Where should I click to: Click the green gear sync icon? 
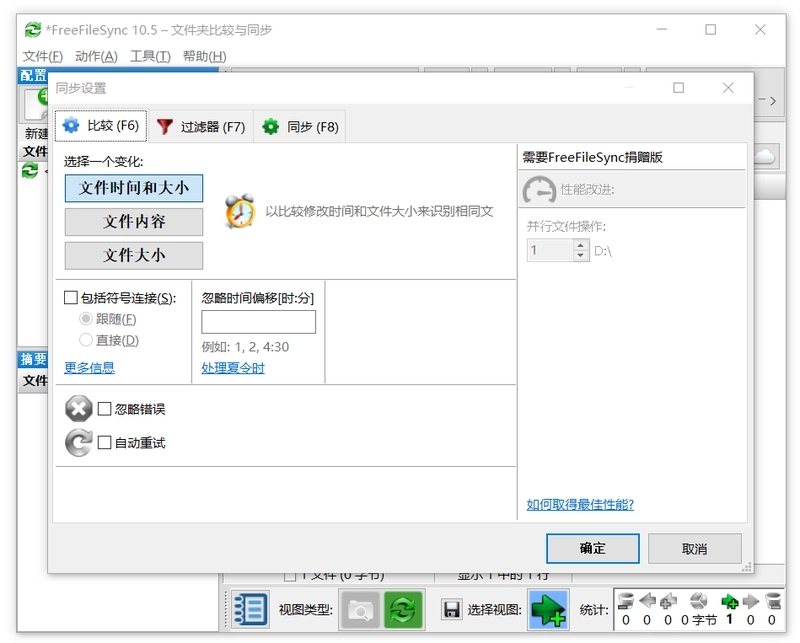tap(270, 127)
